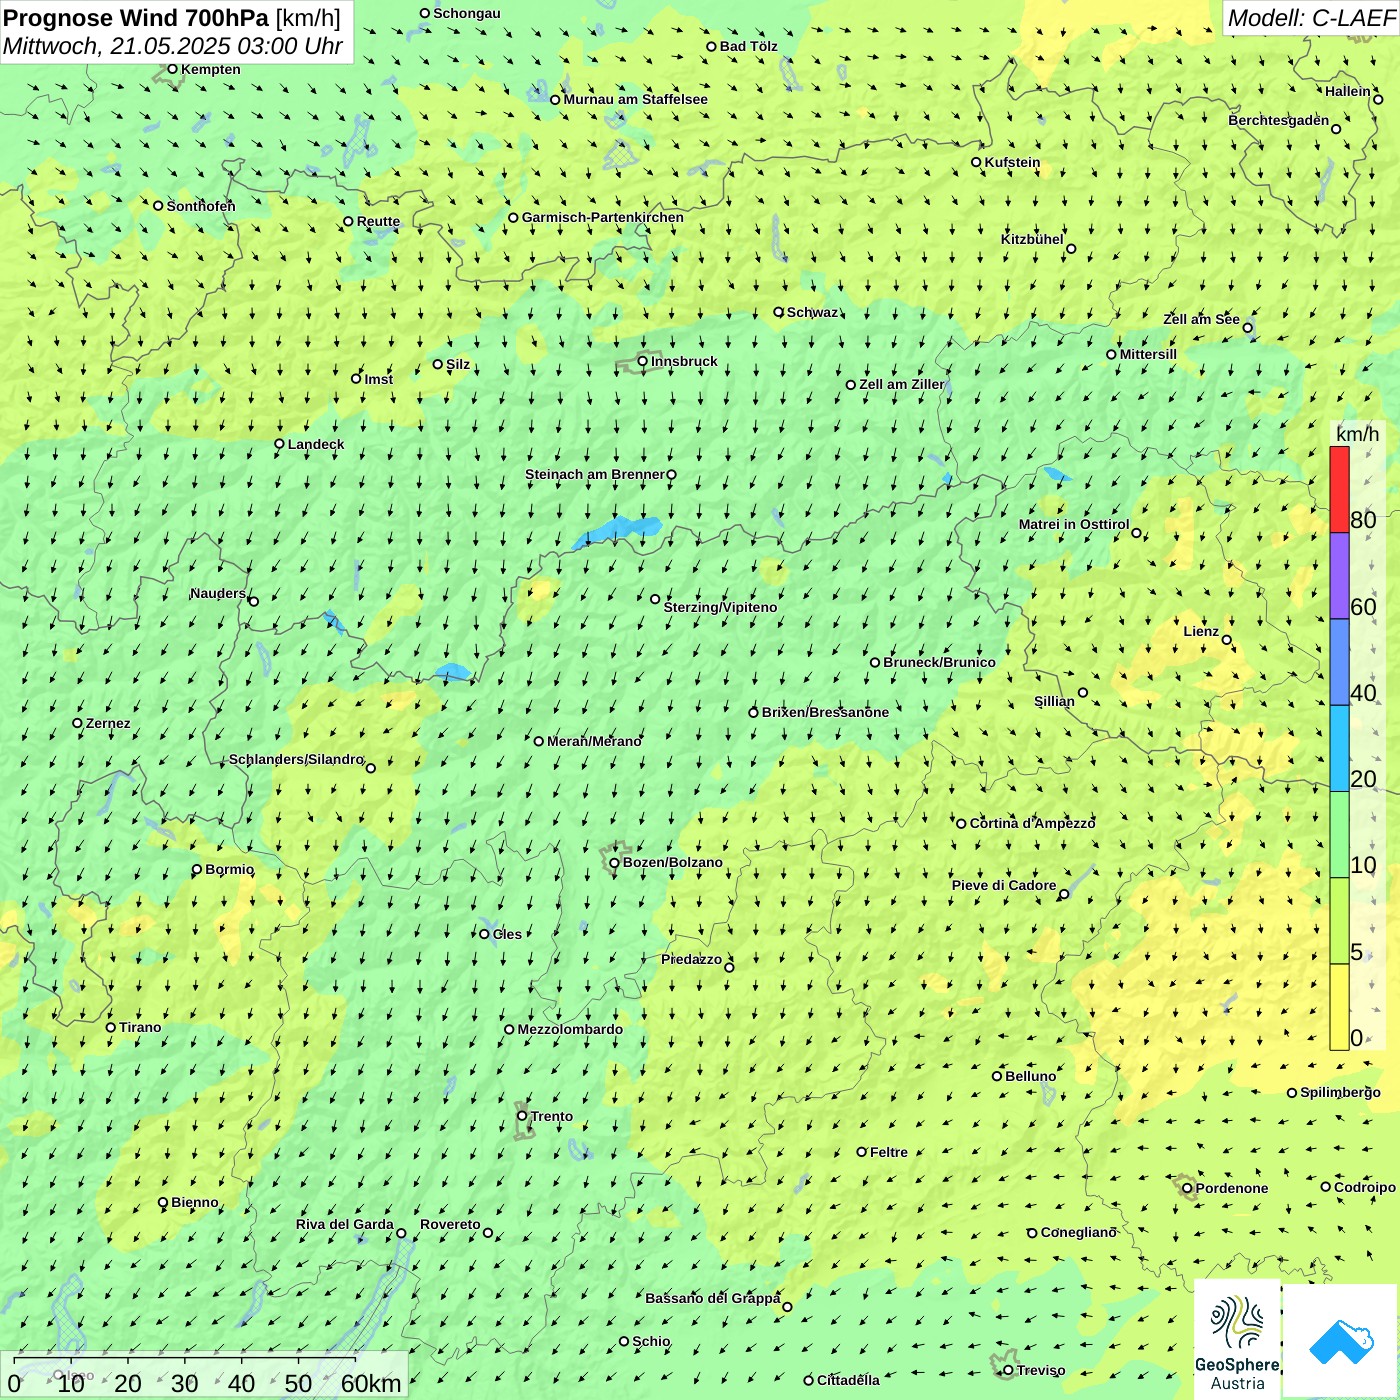Click the 'Meran/Merano' label
This screenshot has width=1400, height=1400.
click(594, 741)
